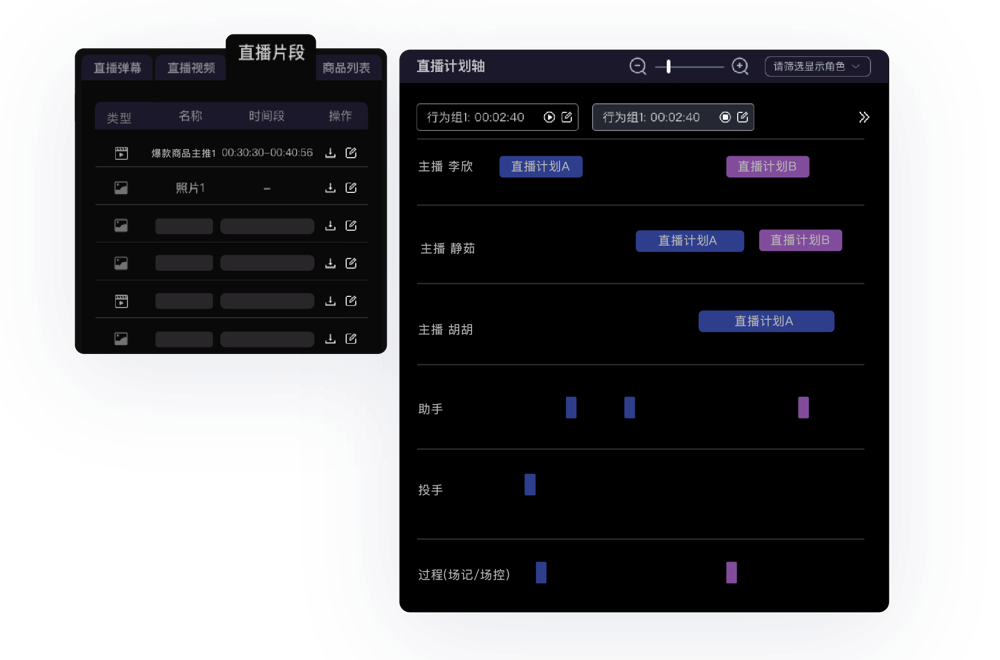The image size is (1000, 660).
Task: Stop the second 行为组1 behavior group
Action: click(725, 117)
